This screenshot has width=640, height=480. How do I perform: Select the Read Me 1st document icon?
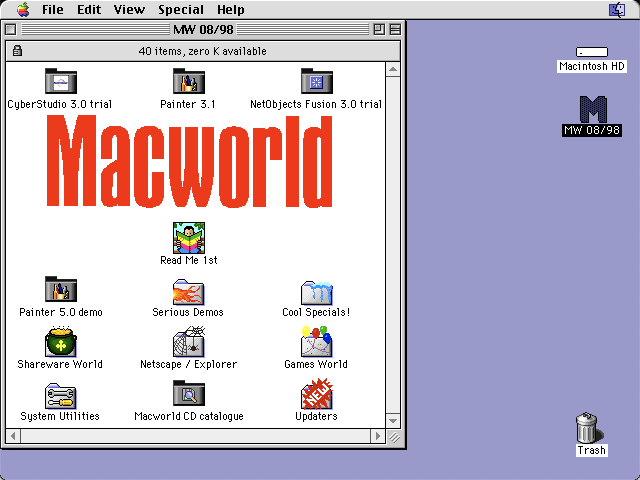click(189, 238)
